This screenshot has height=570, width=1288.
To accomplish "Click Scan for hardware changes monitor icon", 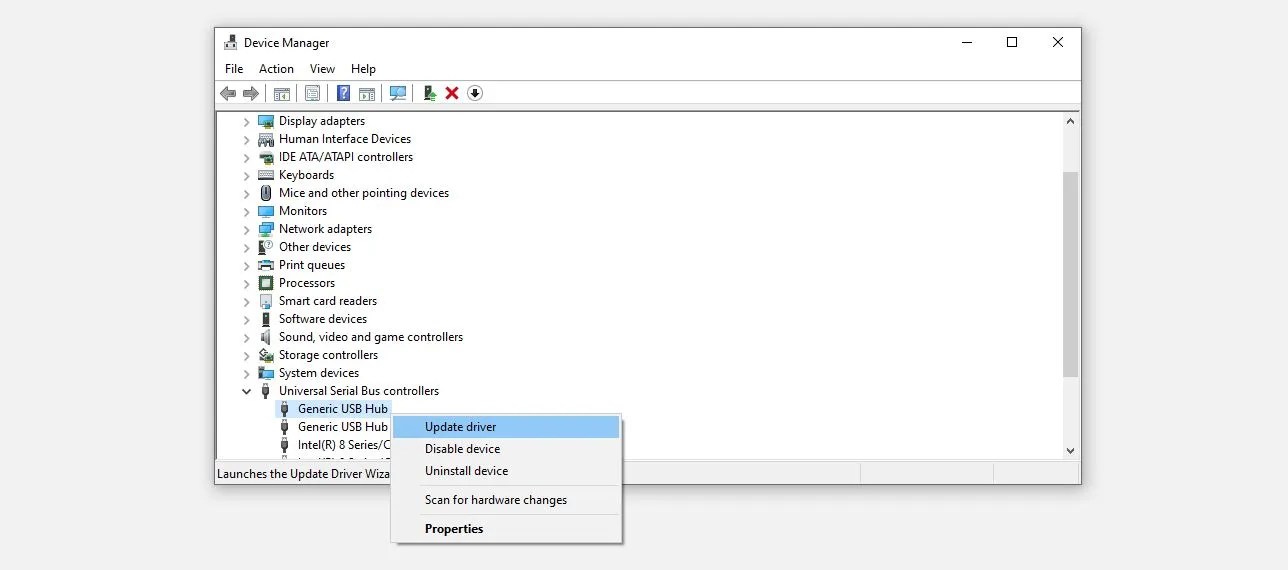I will (x=398, y=93).
